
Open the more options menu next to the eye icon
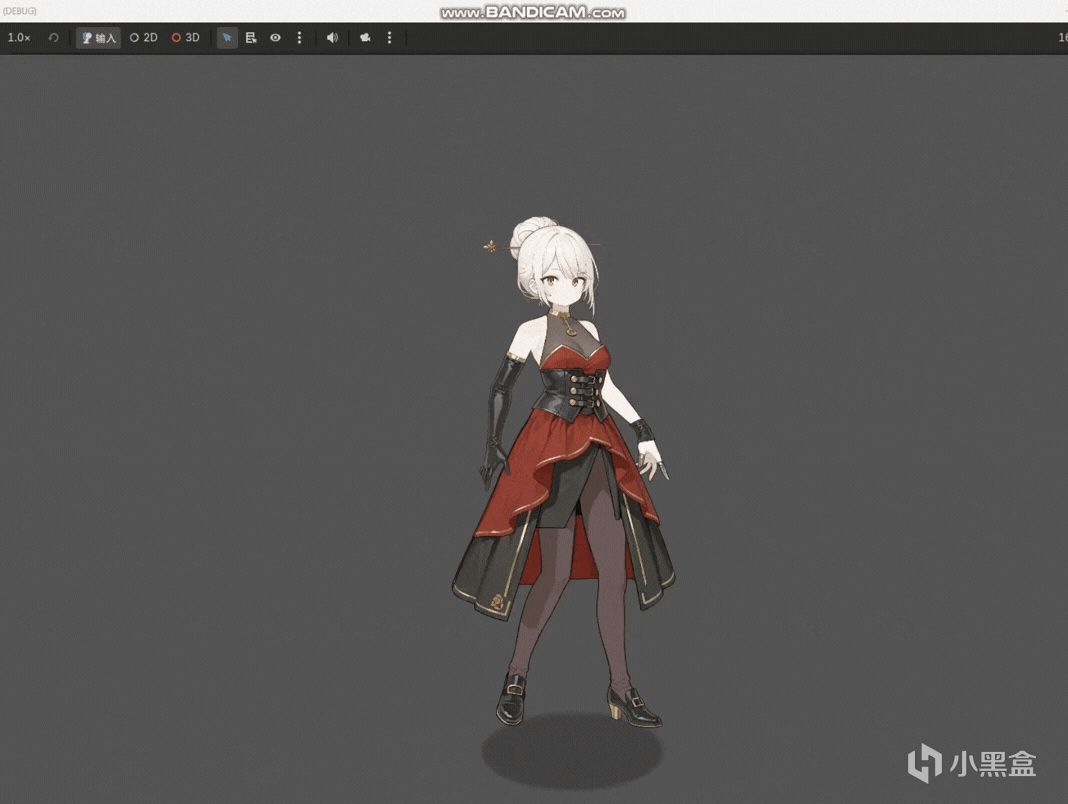pos(299,38)
